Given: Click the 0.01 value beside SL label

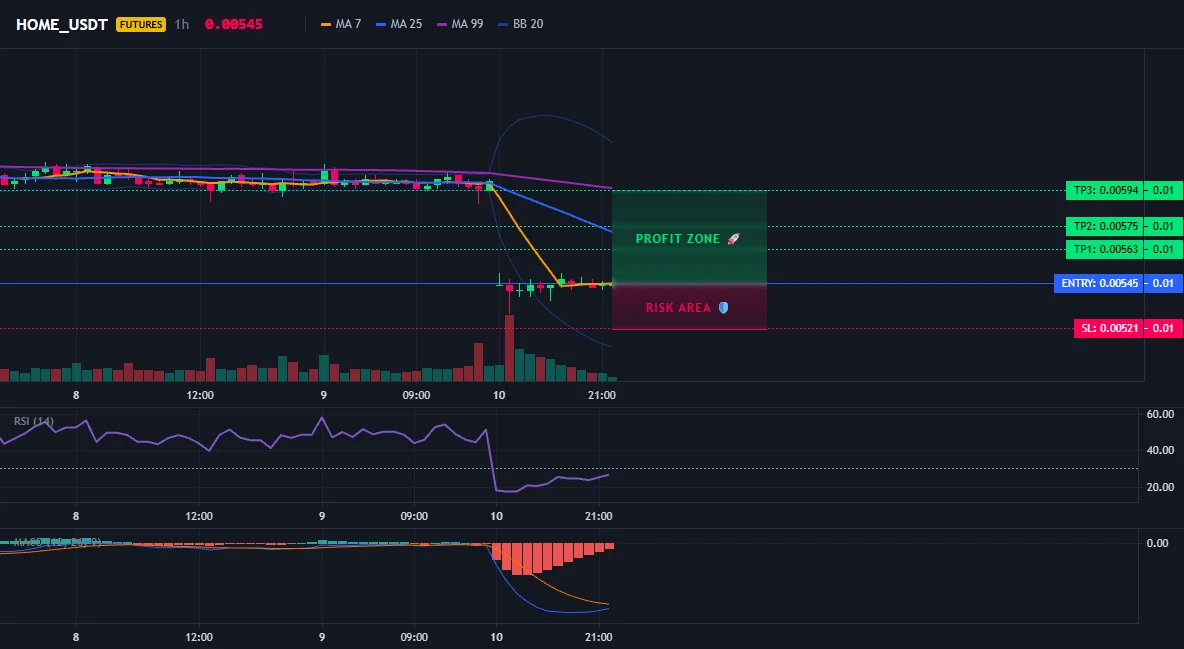Looking at the screenshot, I should 1163,329.
